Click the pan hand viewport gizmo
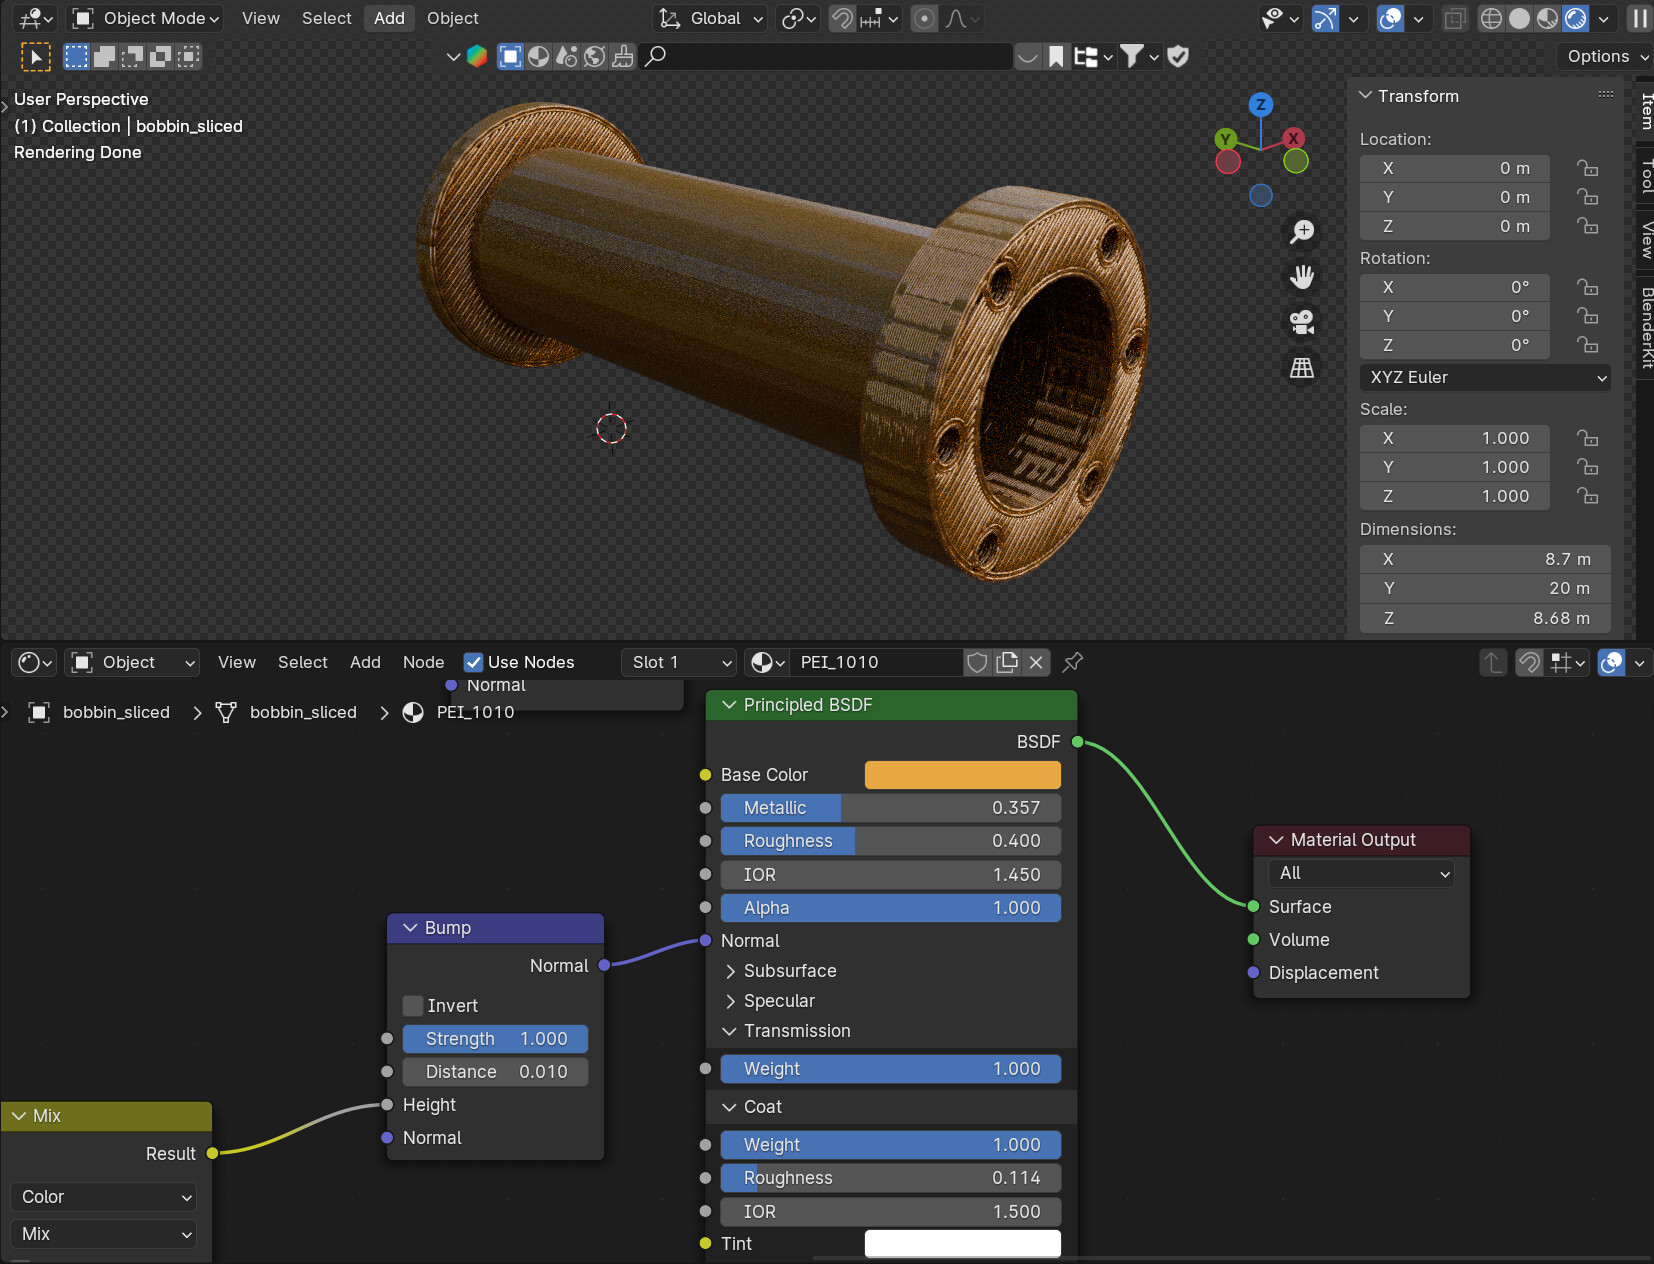Image resolution: width=1654 pixels, height=1264 pixels. 1302,277
